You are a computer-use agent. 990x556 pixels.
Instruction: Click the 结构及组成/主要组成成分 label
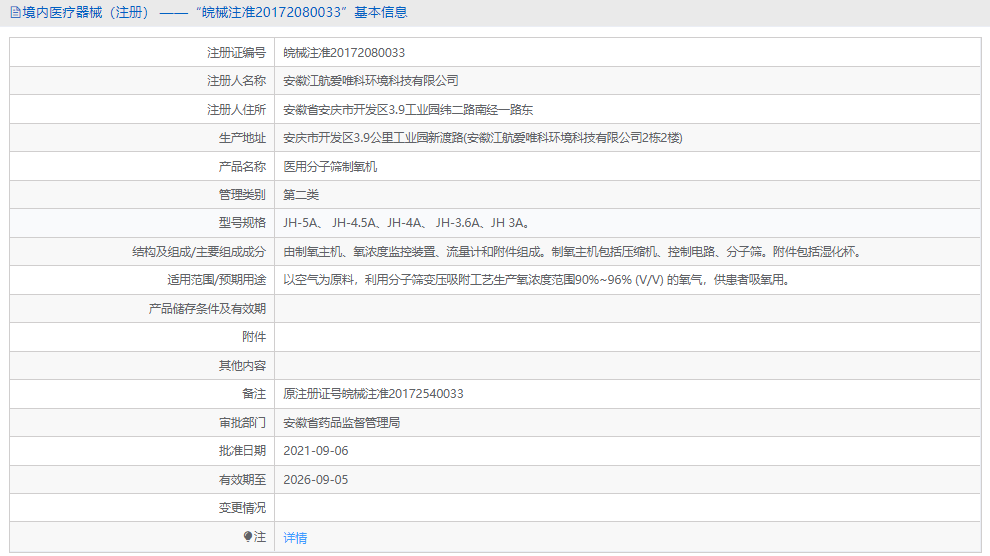(199, 252)
